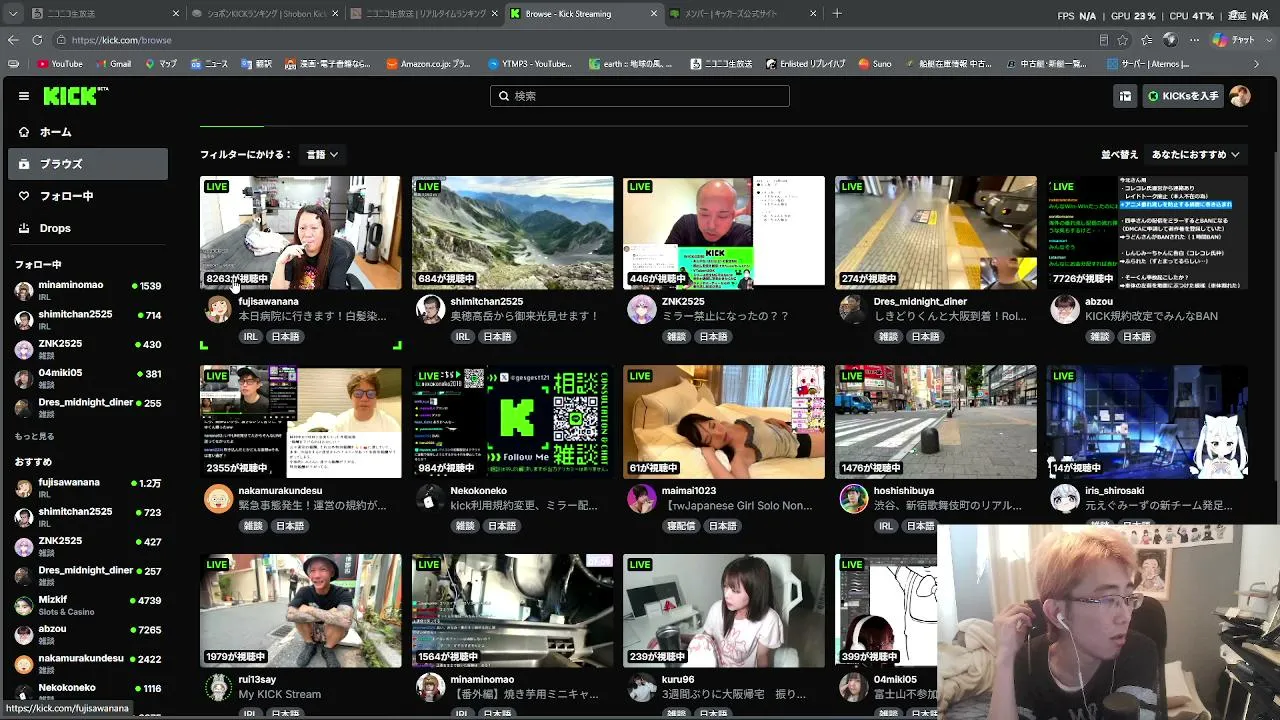Expand the 言語 filter dropdown
The height and width of the screenshot is (720, 1280).
tap(322, 155)
